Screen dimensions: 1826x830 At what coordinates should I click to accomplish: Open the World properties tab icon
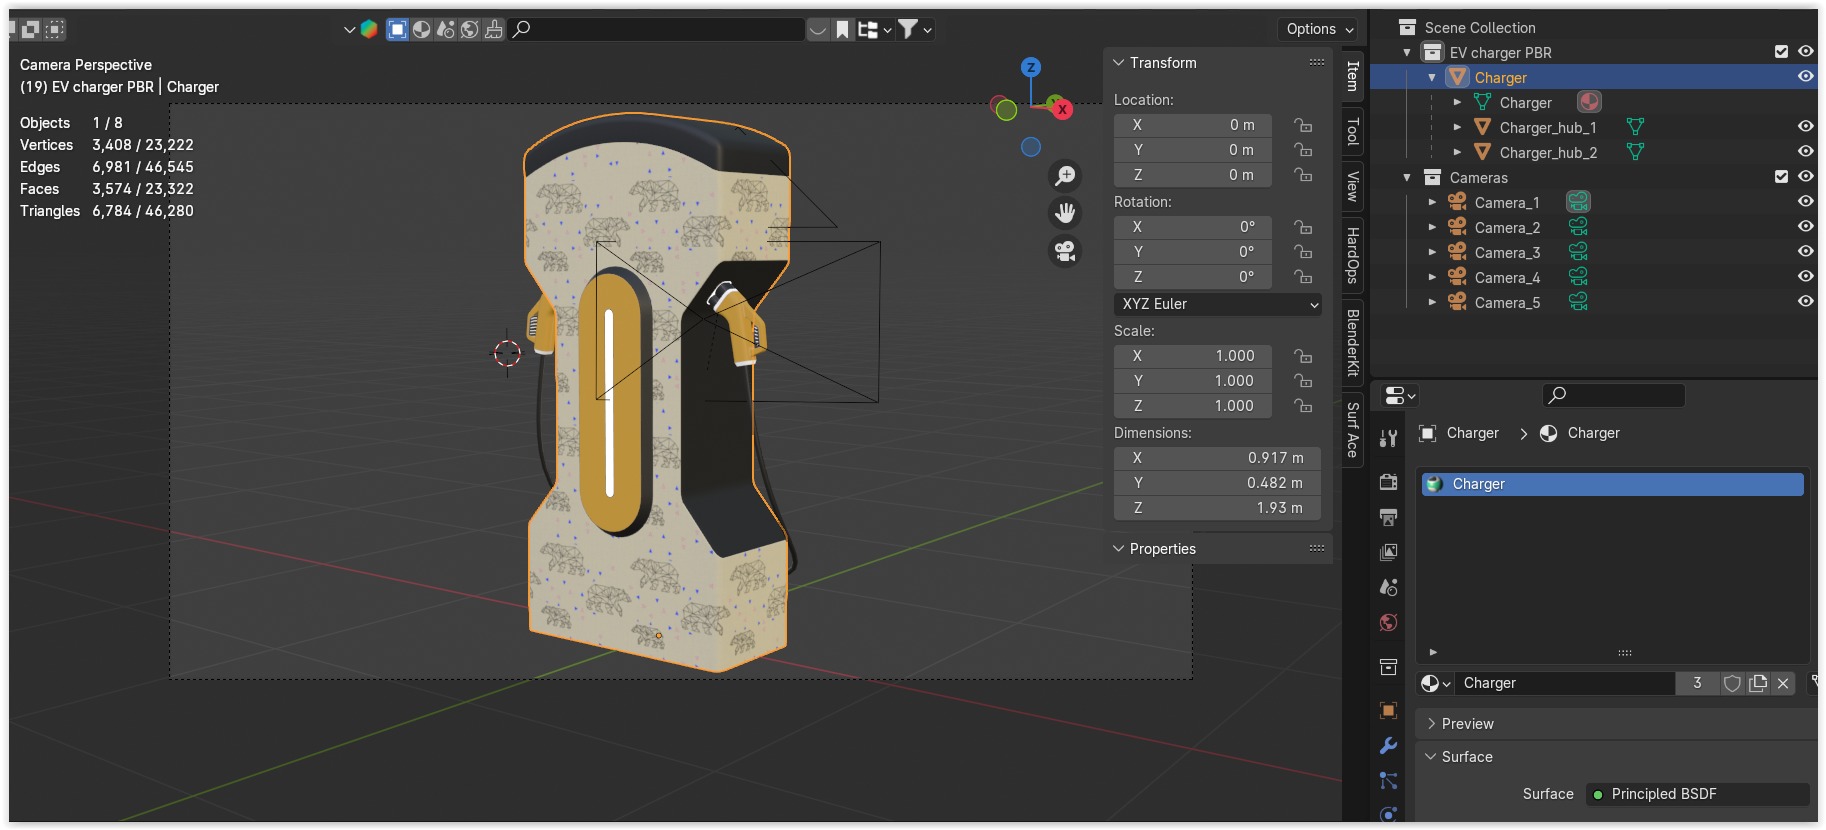tap(1388, 623)
